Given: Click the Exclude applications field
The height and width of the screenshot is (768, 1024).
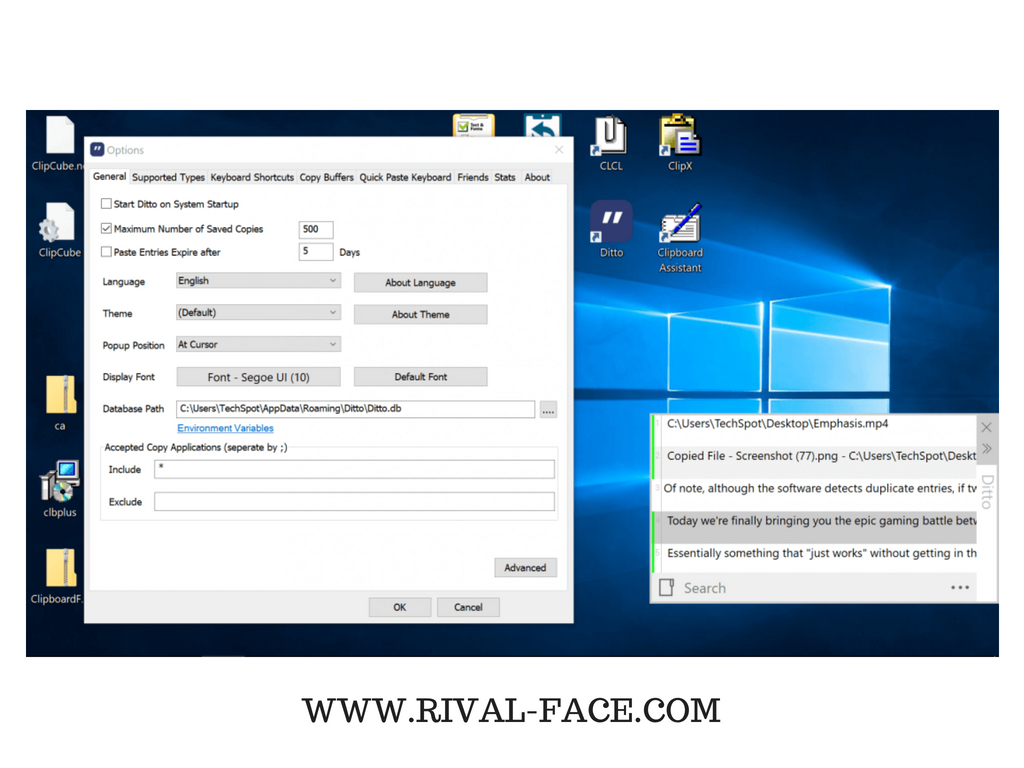Looking at the screenshot, I should (355, 502).
